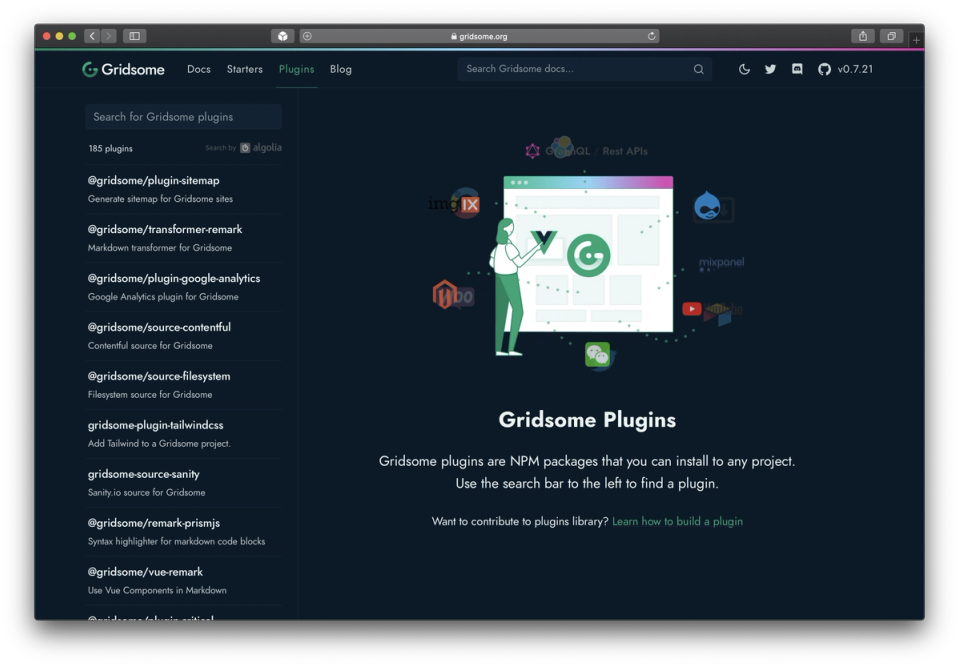This screenshot has width=960, height=667.
Task: Click 'Syntax highlighter for markdown code blocks' text
Action: [176, 541]
